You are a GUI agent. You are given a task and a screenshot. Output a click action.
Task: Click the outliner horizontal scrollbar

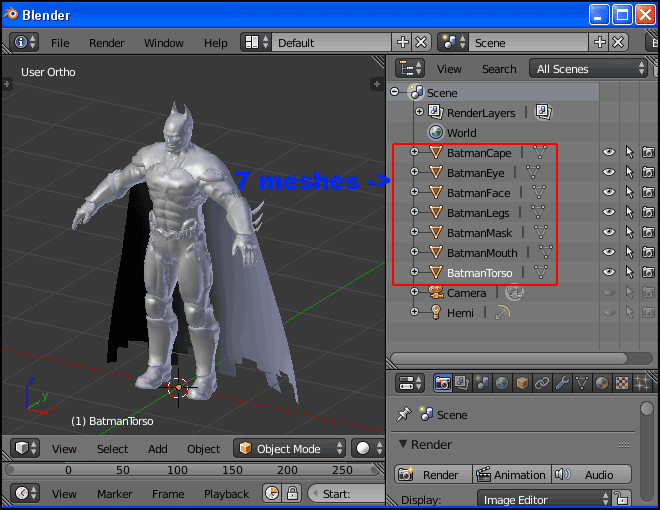tap(508, 358)
